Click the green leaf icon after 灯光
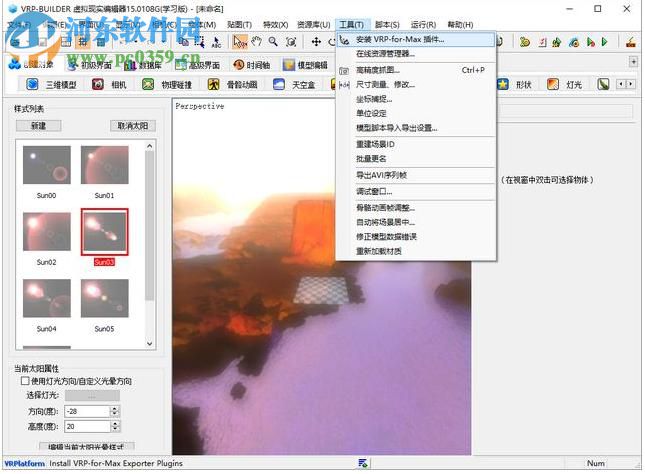 [x=603, y=84]
